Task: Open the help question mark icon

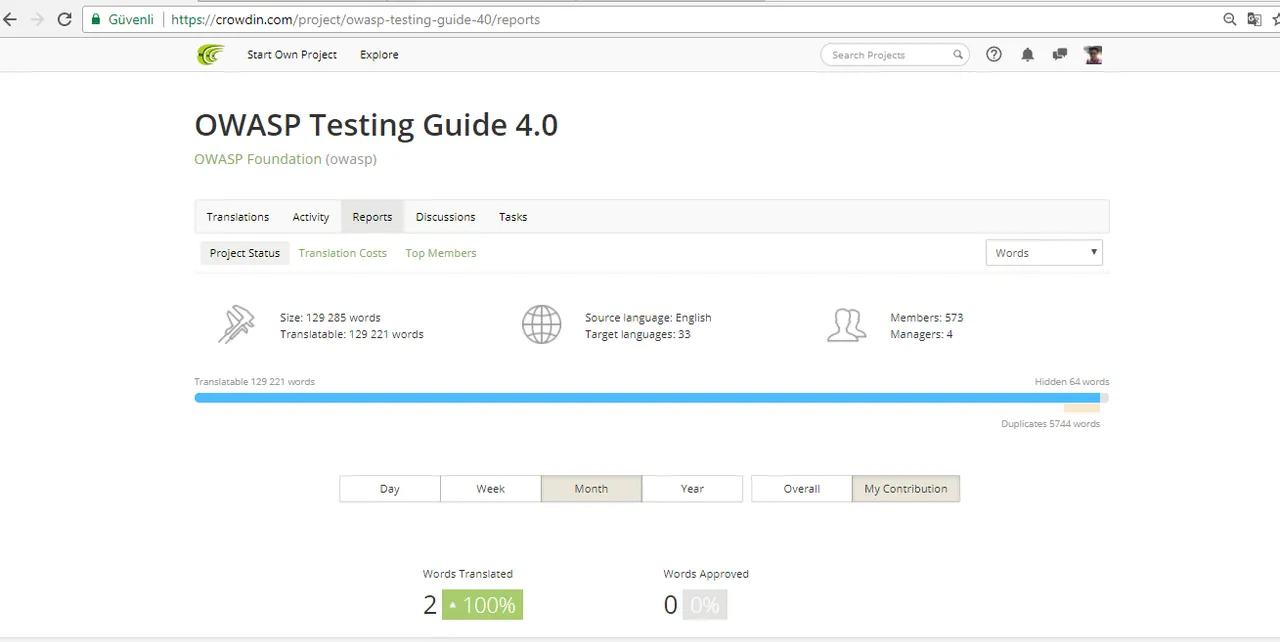Action: click(994, 55)
